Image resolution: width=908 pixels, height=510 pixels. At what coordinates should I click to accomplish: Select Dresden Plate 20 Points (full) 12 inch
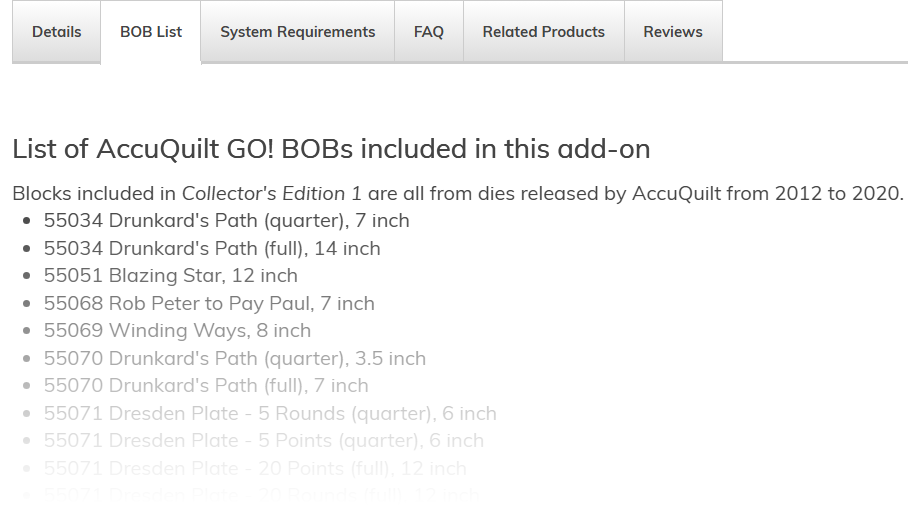tap(255, 468)
